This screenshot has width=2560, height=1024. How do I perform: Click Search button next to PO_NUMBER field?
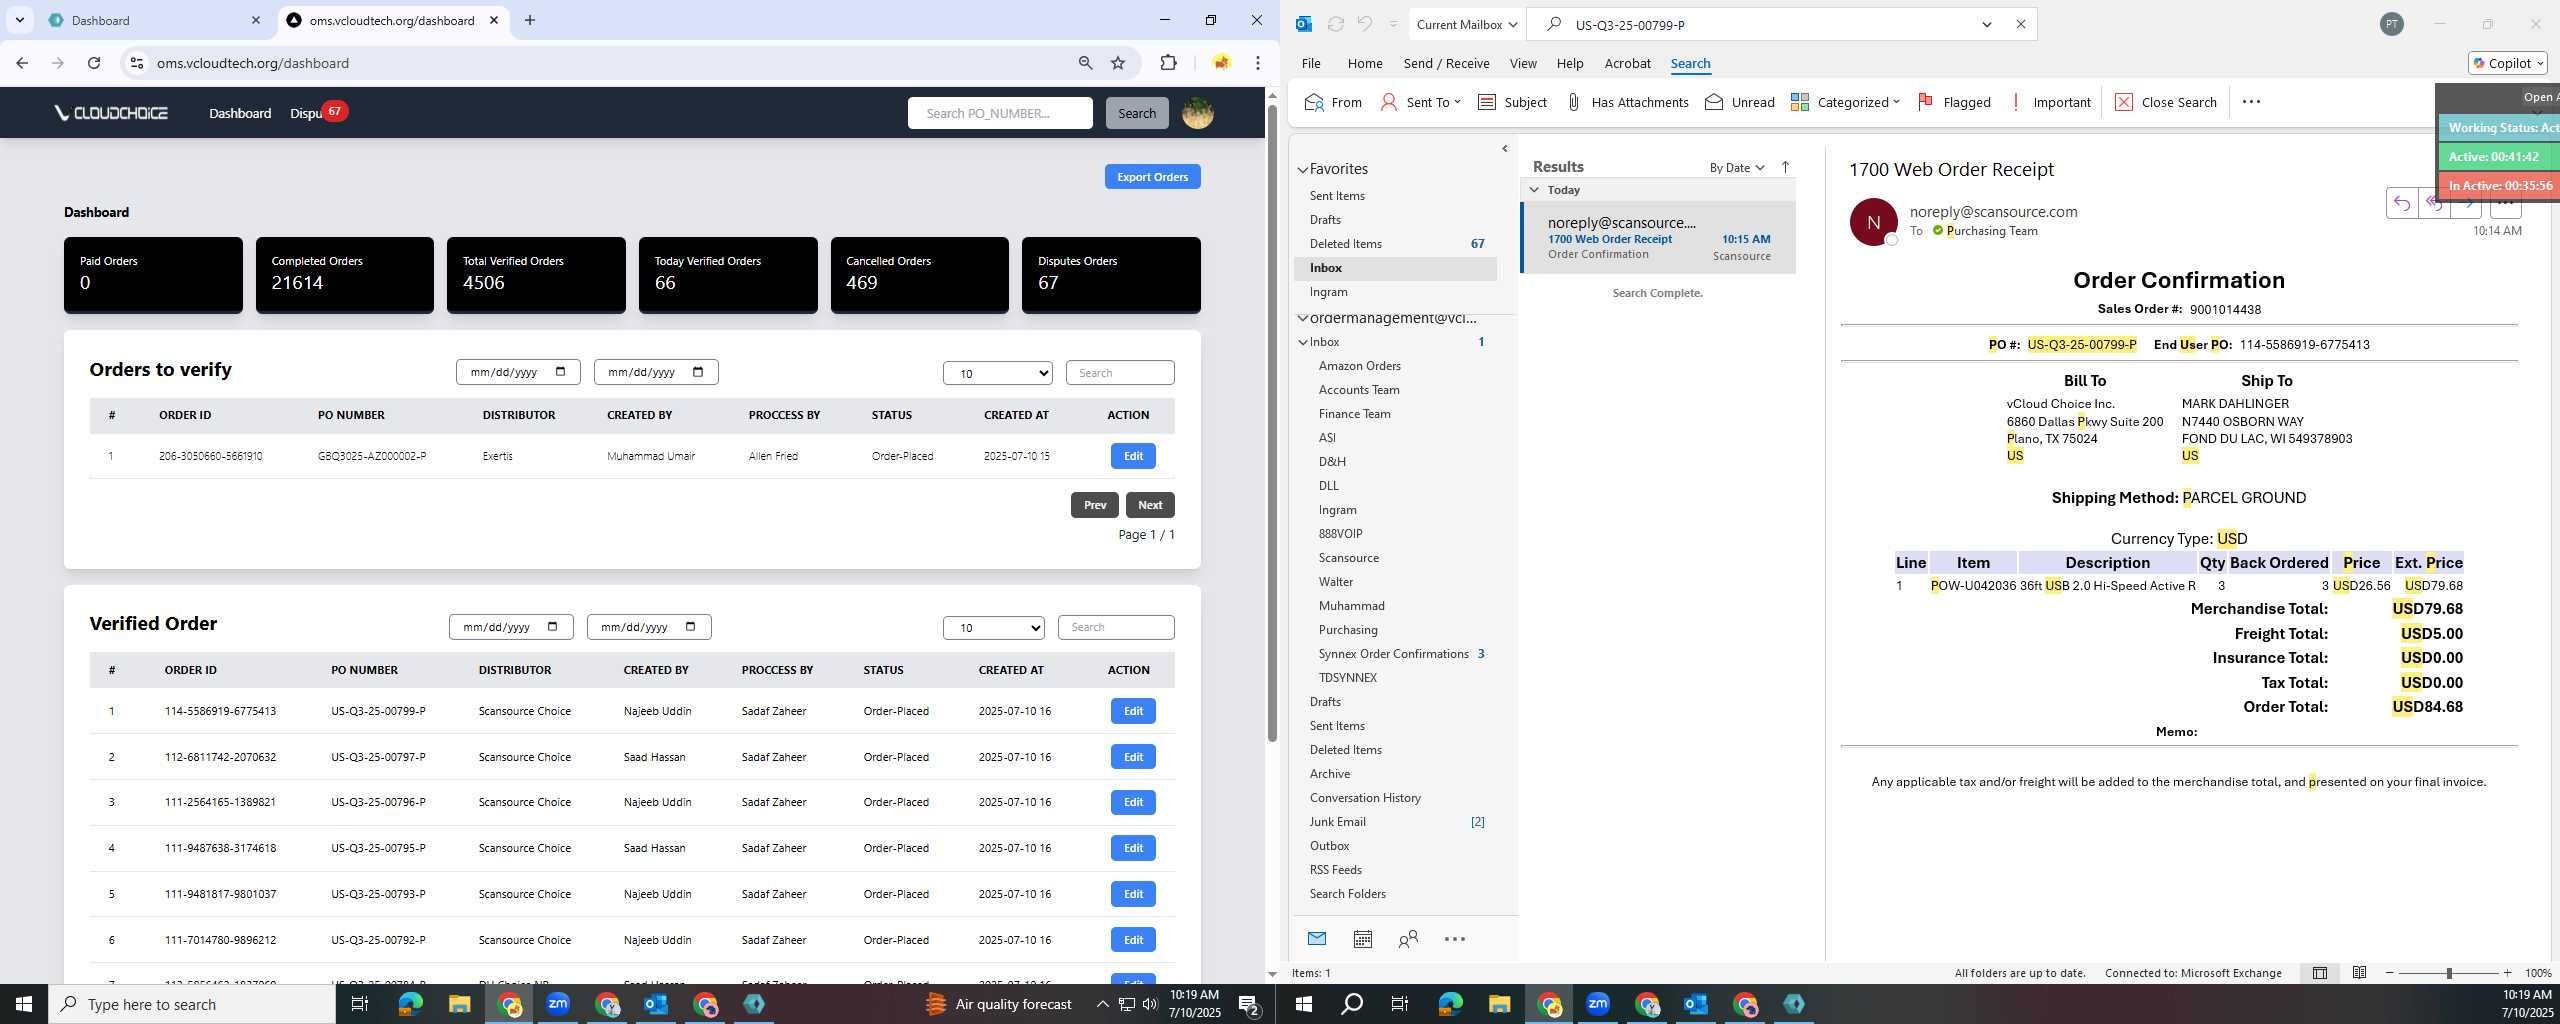1137,113
